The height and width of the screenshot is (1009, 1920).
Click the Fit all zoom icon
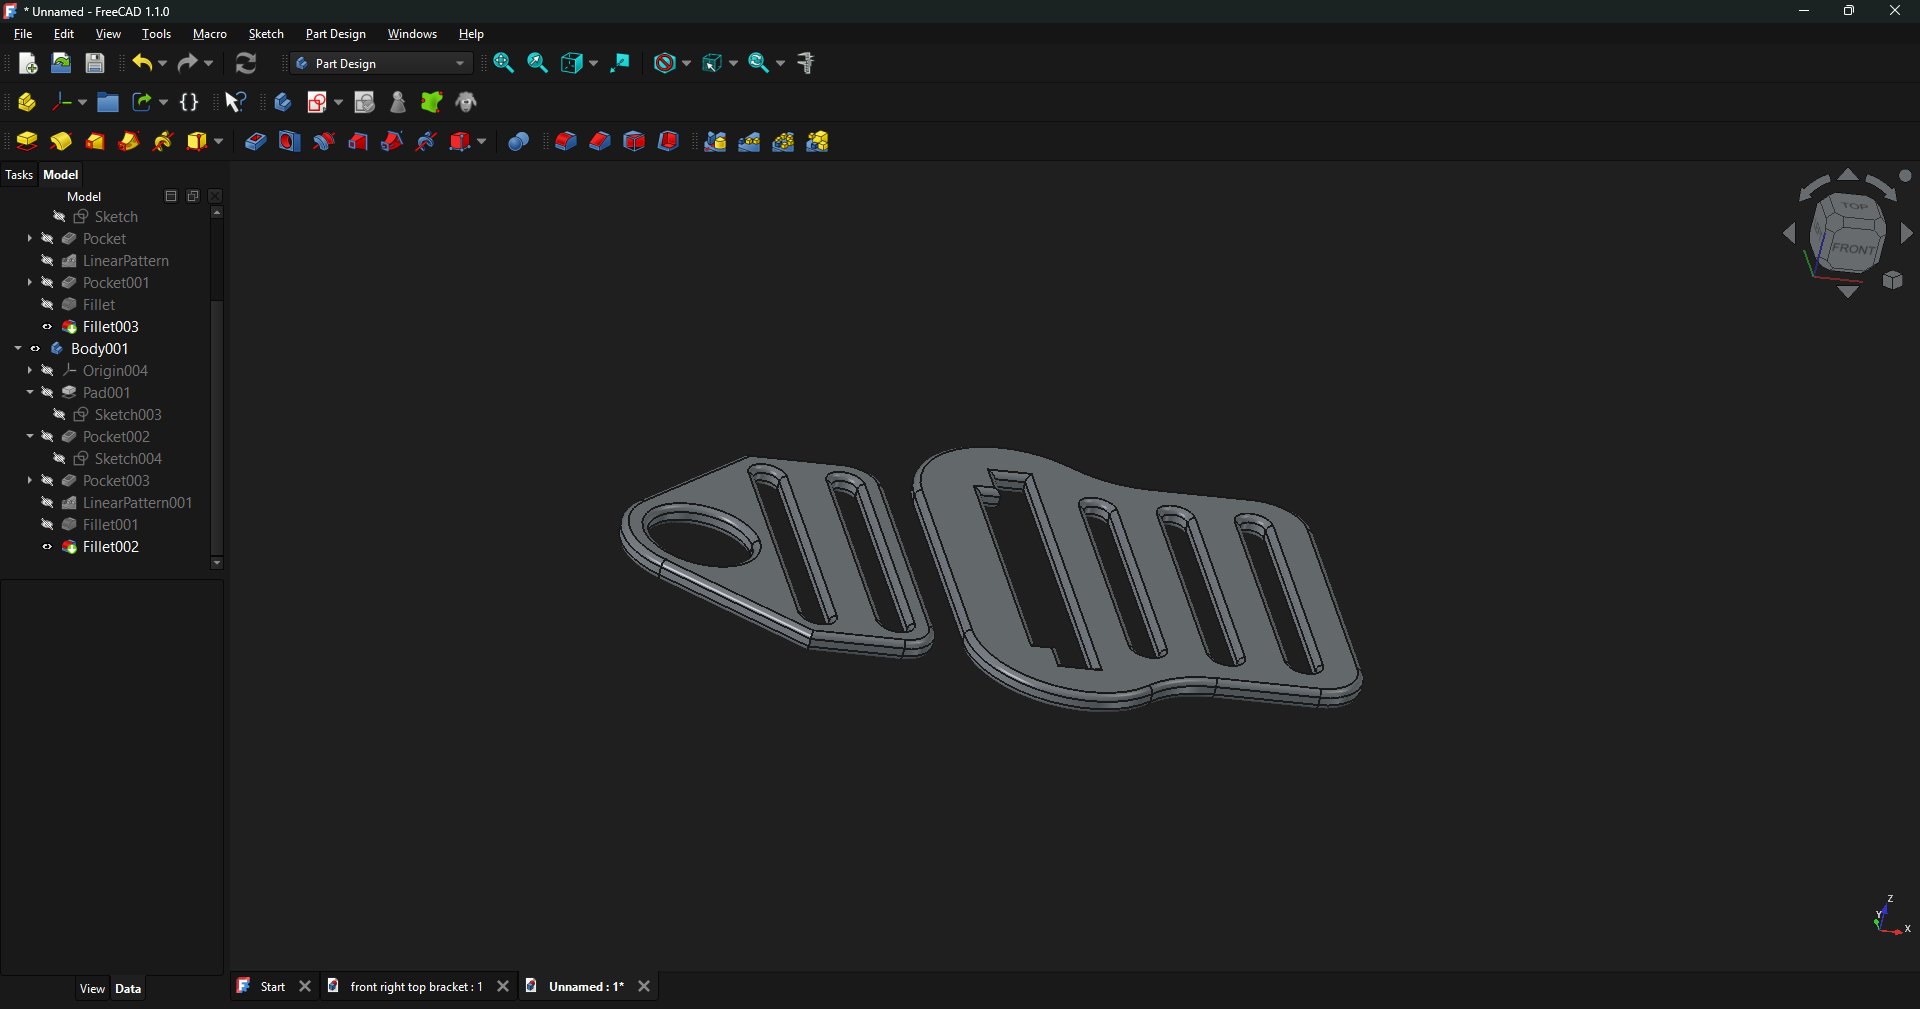[x=504, y=63]
